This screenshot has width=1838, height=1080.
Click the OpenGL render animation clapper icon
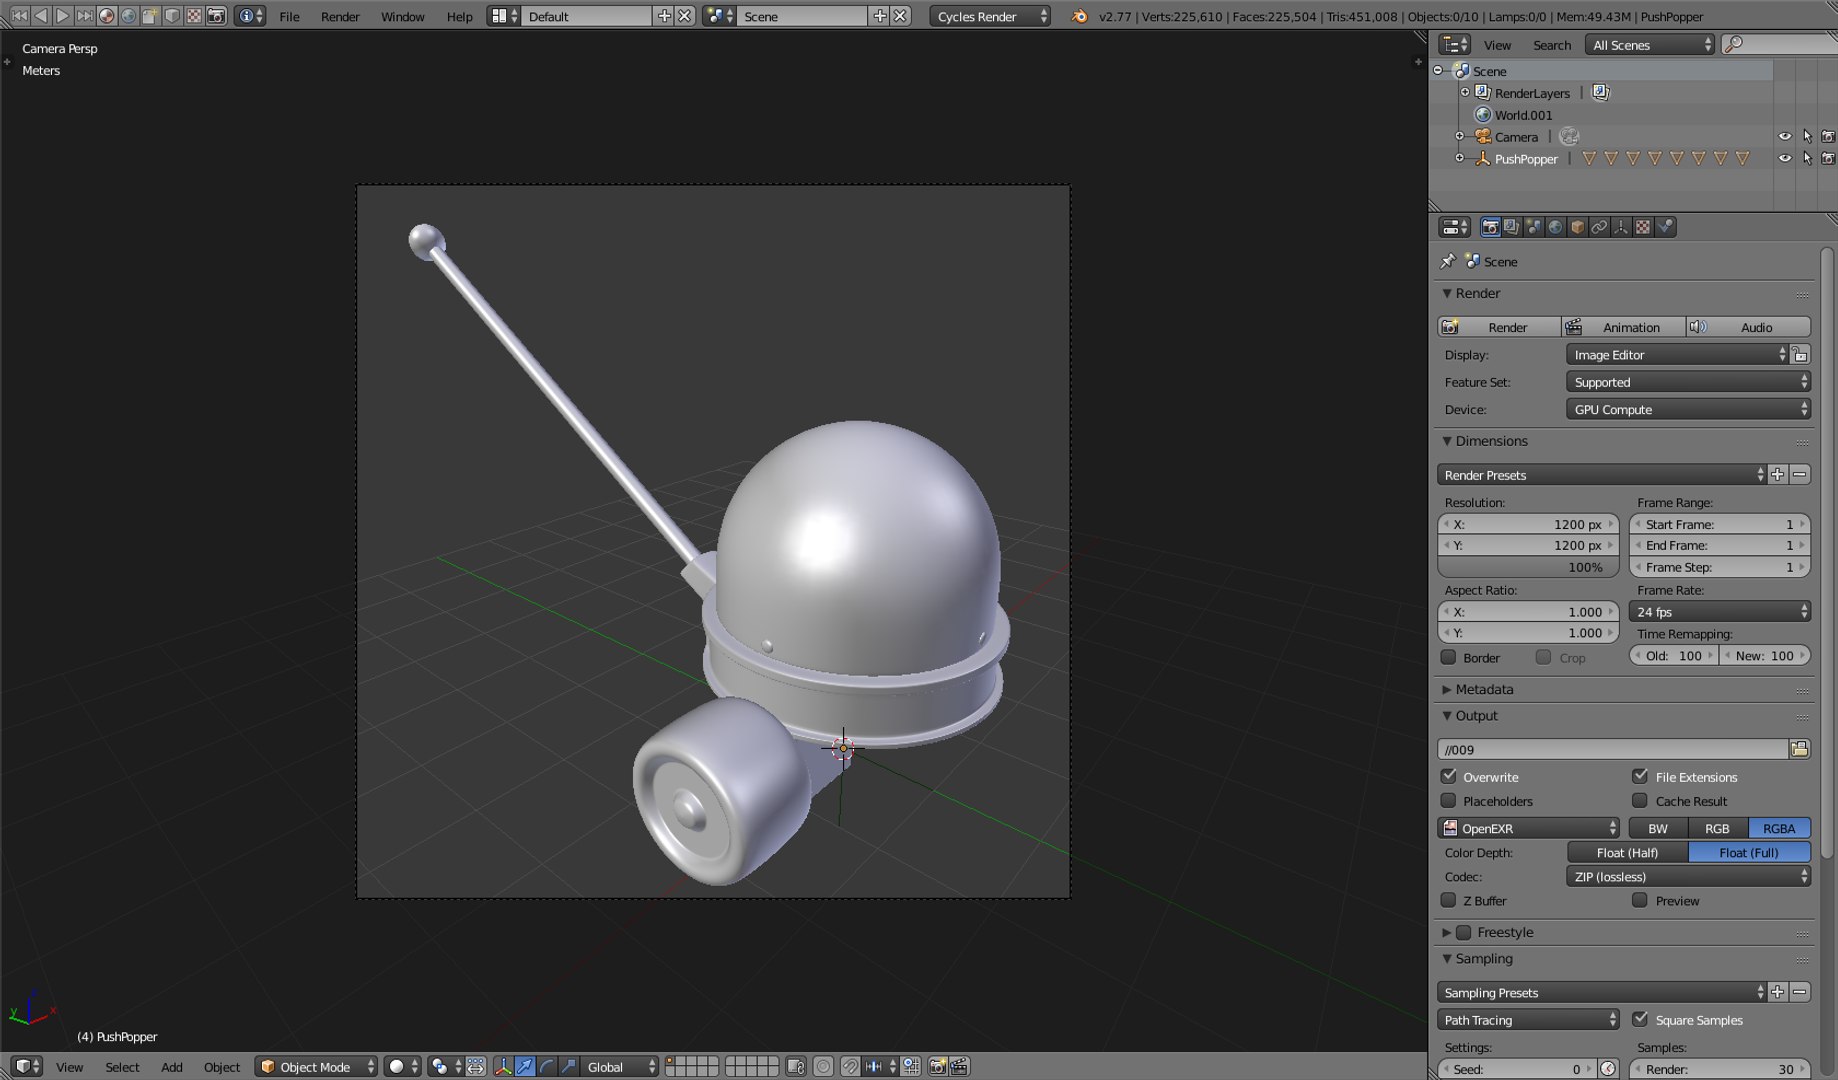[x=959, y=1067]
